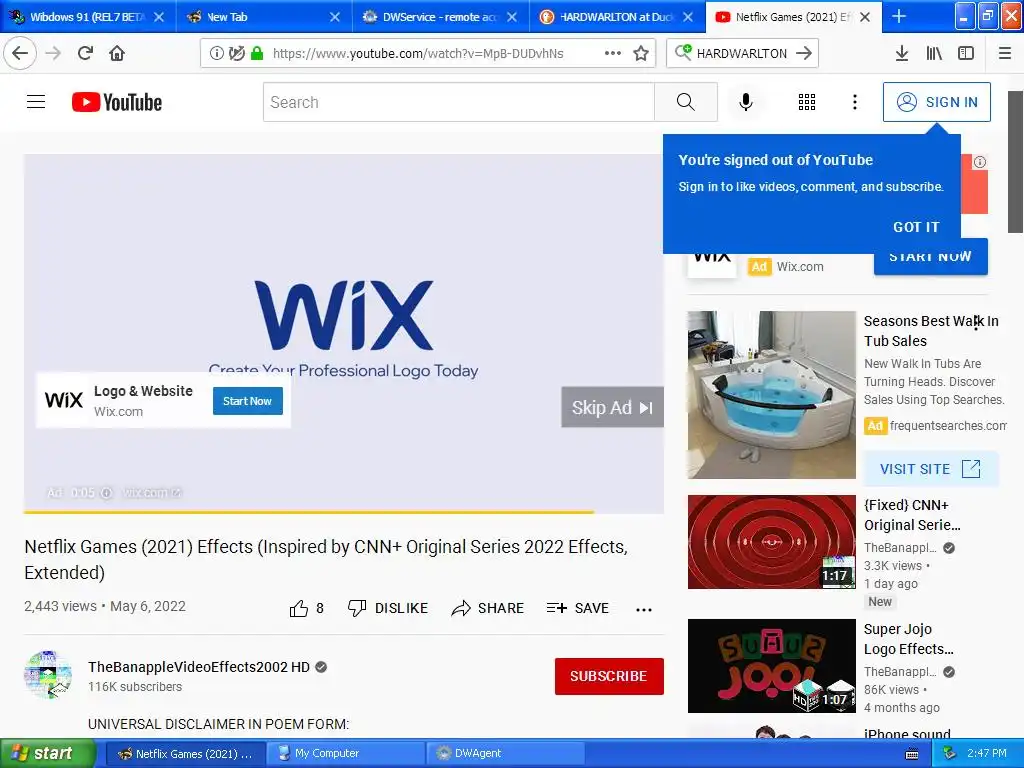Bookmark this page with star icon
The height and width of the screenshot is (768, 1024).
[x=641, y=53]
